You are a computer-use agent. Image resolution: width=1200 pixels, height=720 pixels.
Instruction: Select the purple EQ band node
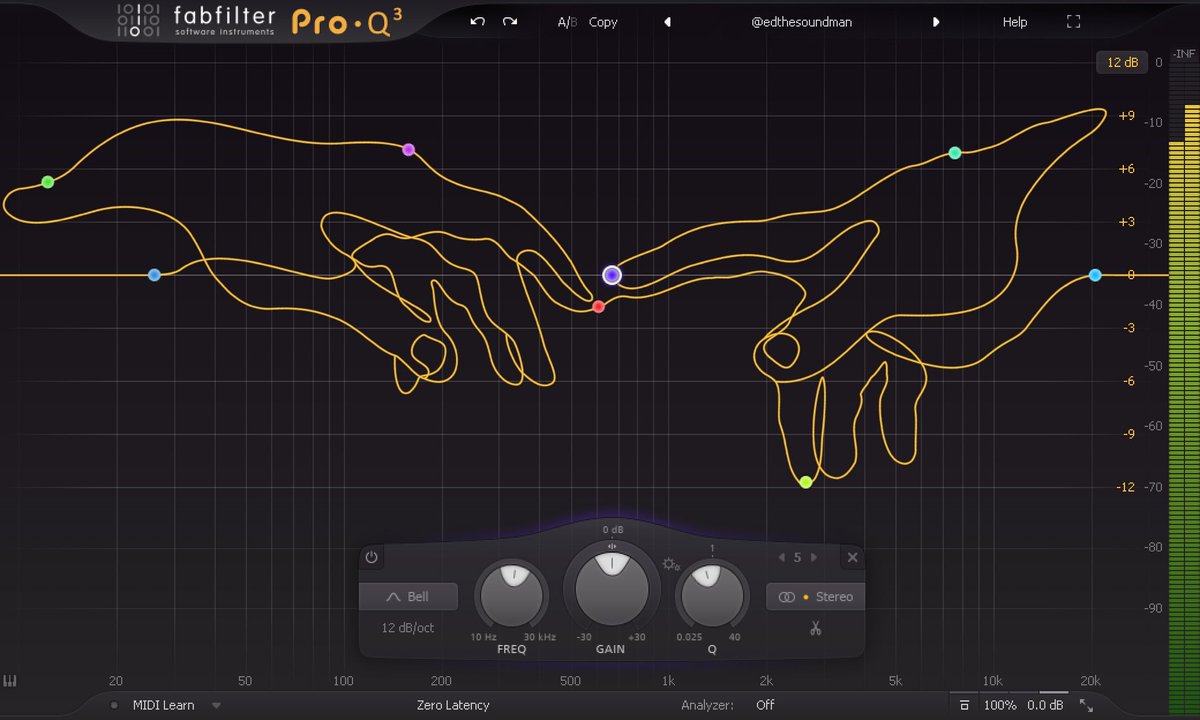(408, 150)
